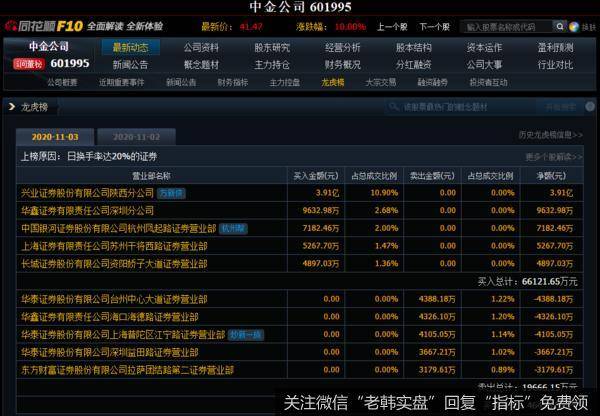This screenshot has width=600, height=416.
Task: Open 东方财富证券拉萨团结路第二证券营业部
Action: [x=127, y=370]
